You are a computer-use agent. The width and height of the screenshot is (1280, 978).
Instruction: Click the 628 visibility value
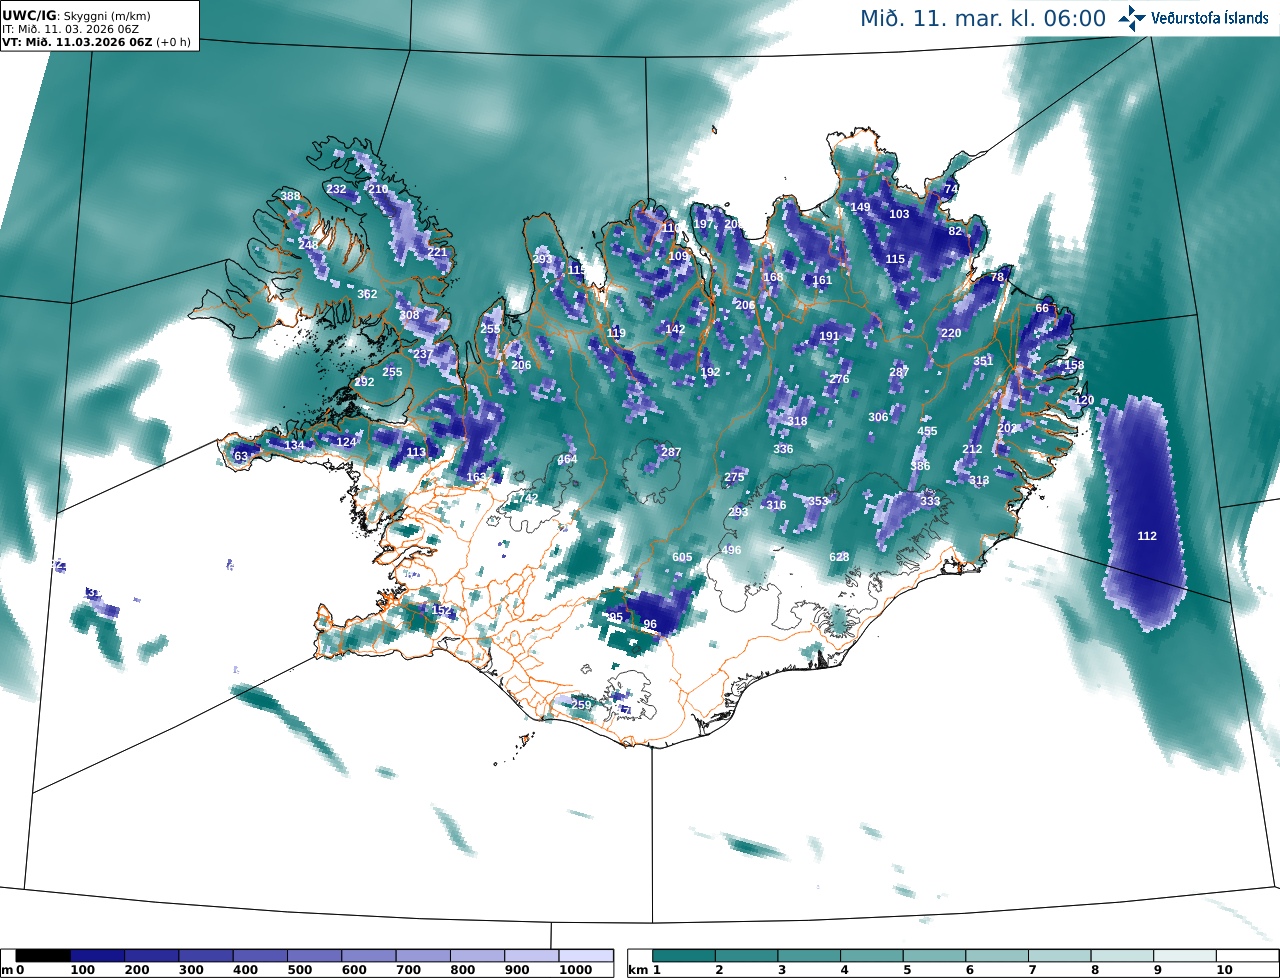[x=839, y=557]
